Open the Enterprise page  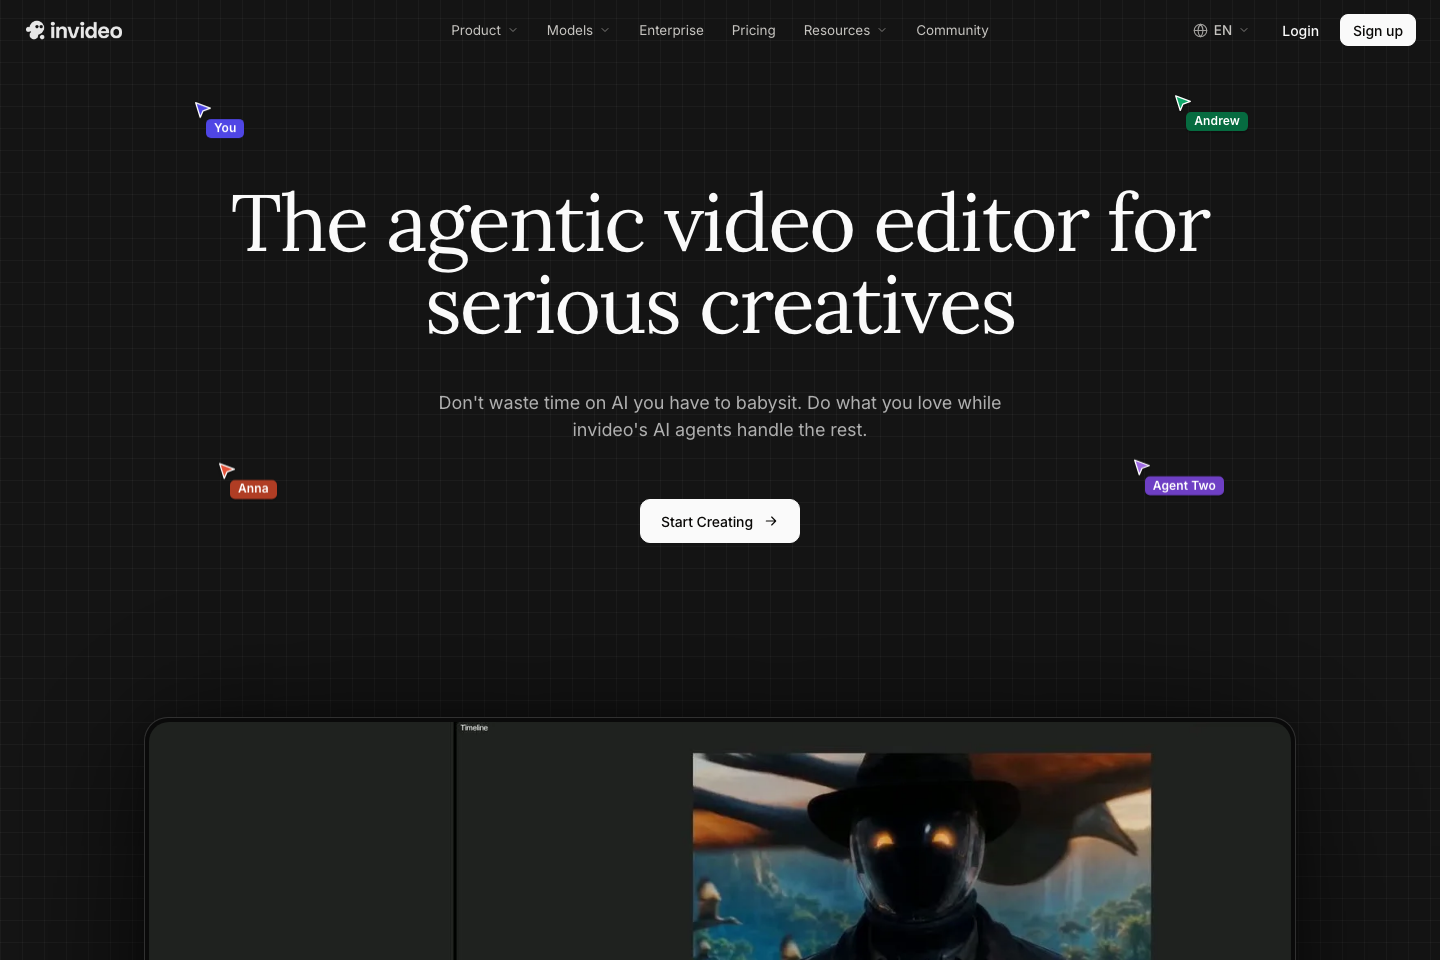point(671,31)
